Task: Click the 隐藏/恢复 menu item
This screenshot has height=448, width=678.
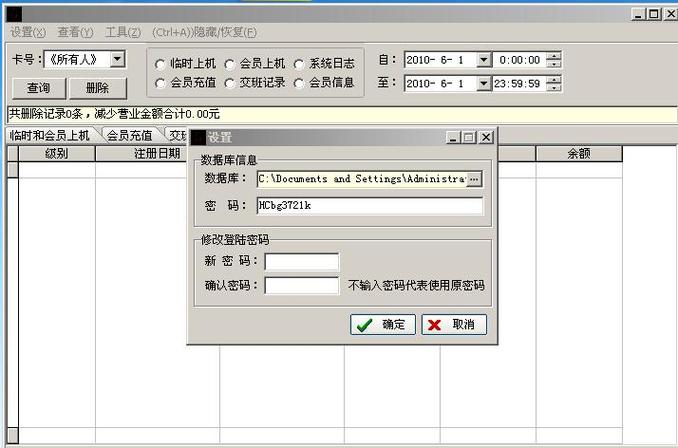Action: [x=204, y=32]
